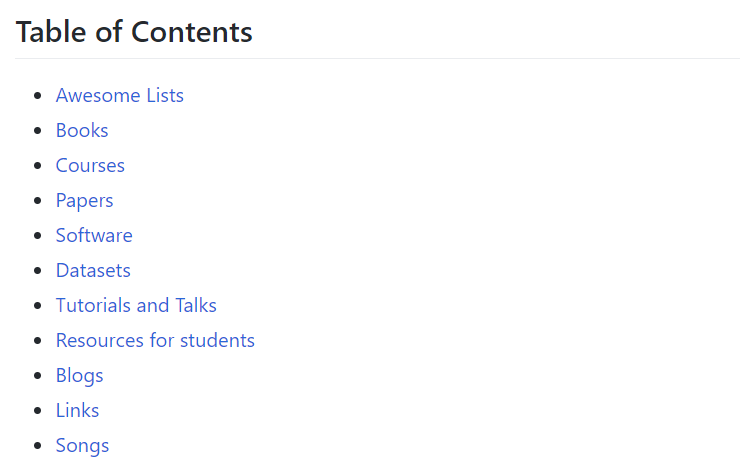Click the bullet next to Books
The image size is (740, 471).
point(38,131)
